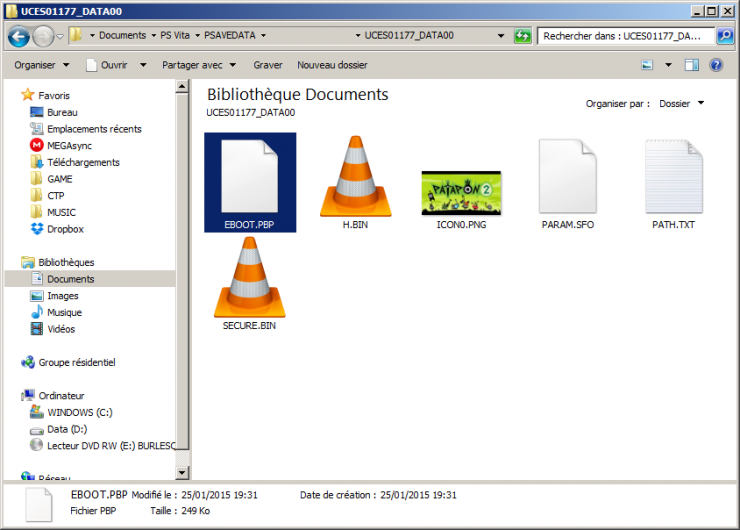This screenshot has width=740, height=530.
Task: Select H.BIN VLC cone file
Action: pyautogui.click(x=355, y=183)
